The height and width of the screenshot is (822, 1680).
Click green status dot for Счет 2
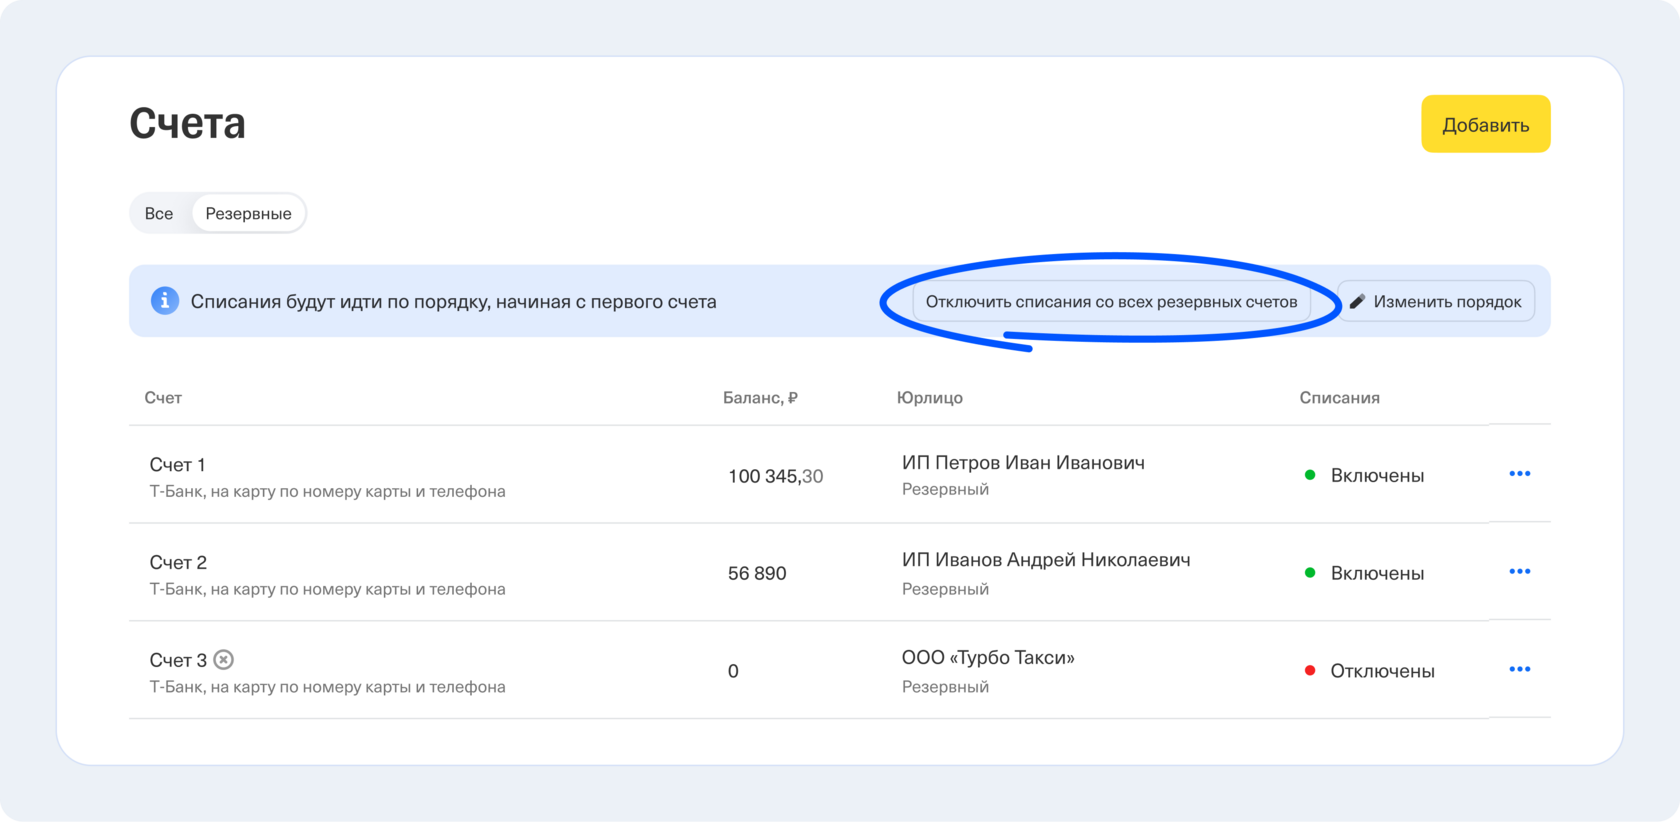tap(1310, 573)
